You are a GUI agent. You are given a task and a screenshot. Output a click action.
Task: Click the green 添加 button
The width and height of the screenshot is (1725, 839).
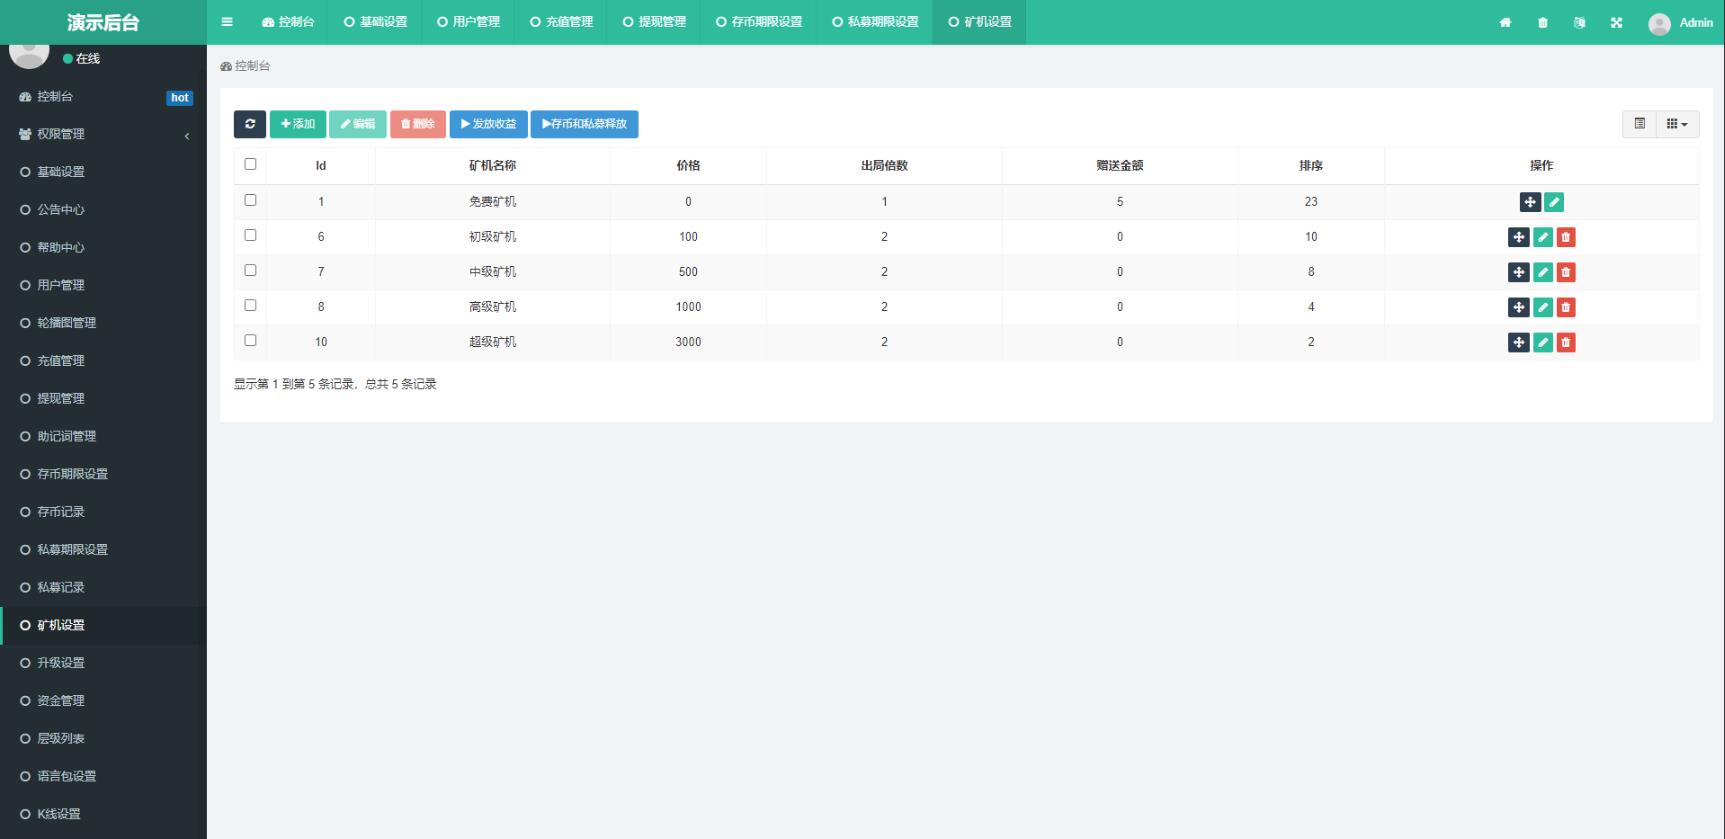coord(298,124)
